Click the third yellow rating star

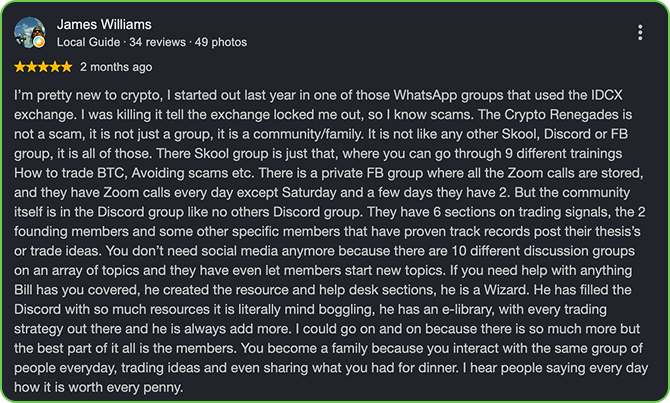pyautogui.click(x=43, y=67)
